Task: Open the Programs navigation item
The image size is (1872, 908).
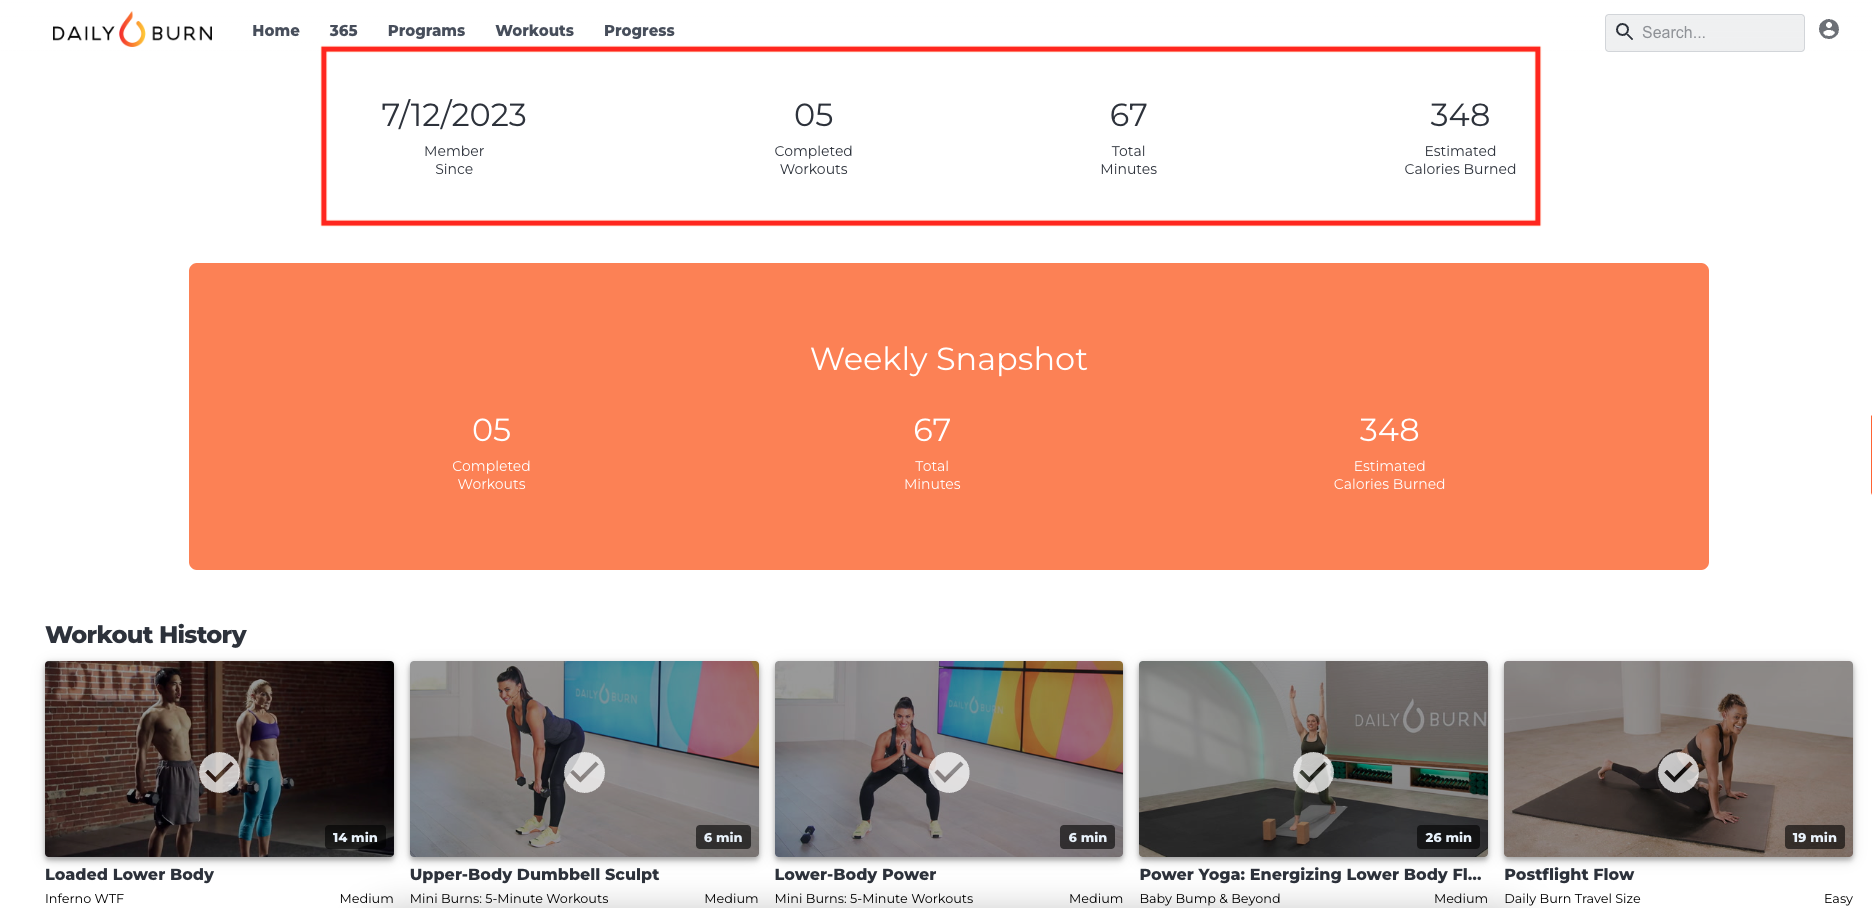Action: 426,30
